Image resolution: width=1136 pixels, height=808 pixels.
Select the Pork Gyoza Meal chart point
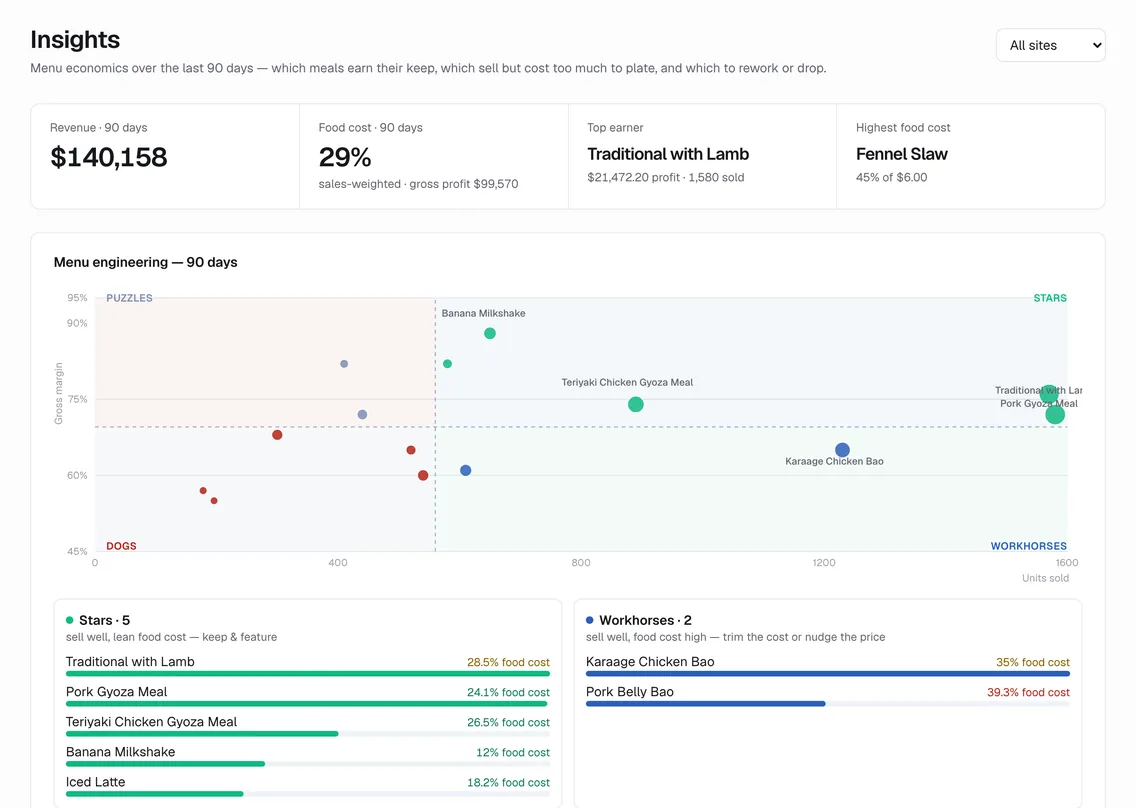1055,415
